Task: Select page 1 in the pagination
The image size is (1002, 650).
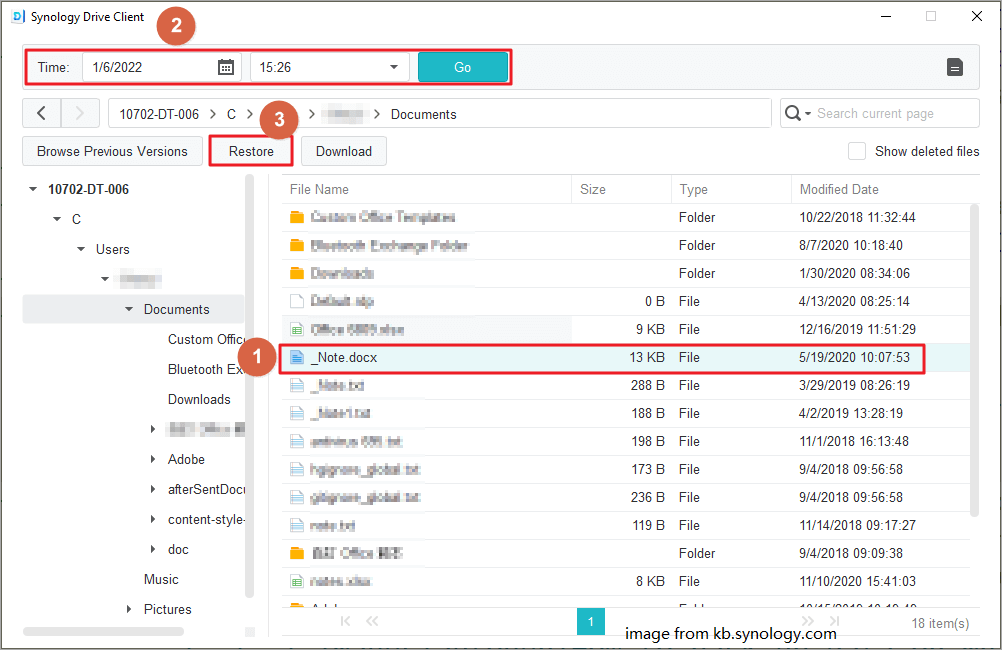Action: (590, 621)
